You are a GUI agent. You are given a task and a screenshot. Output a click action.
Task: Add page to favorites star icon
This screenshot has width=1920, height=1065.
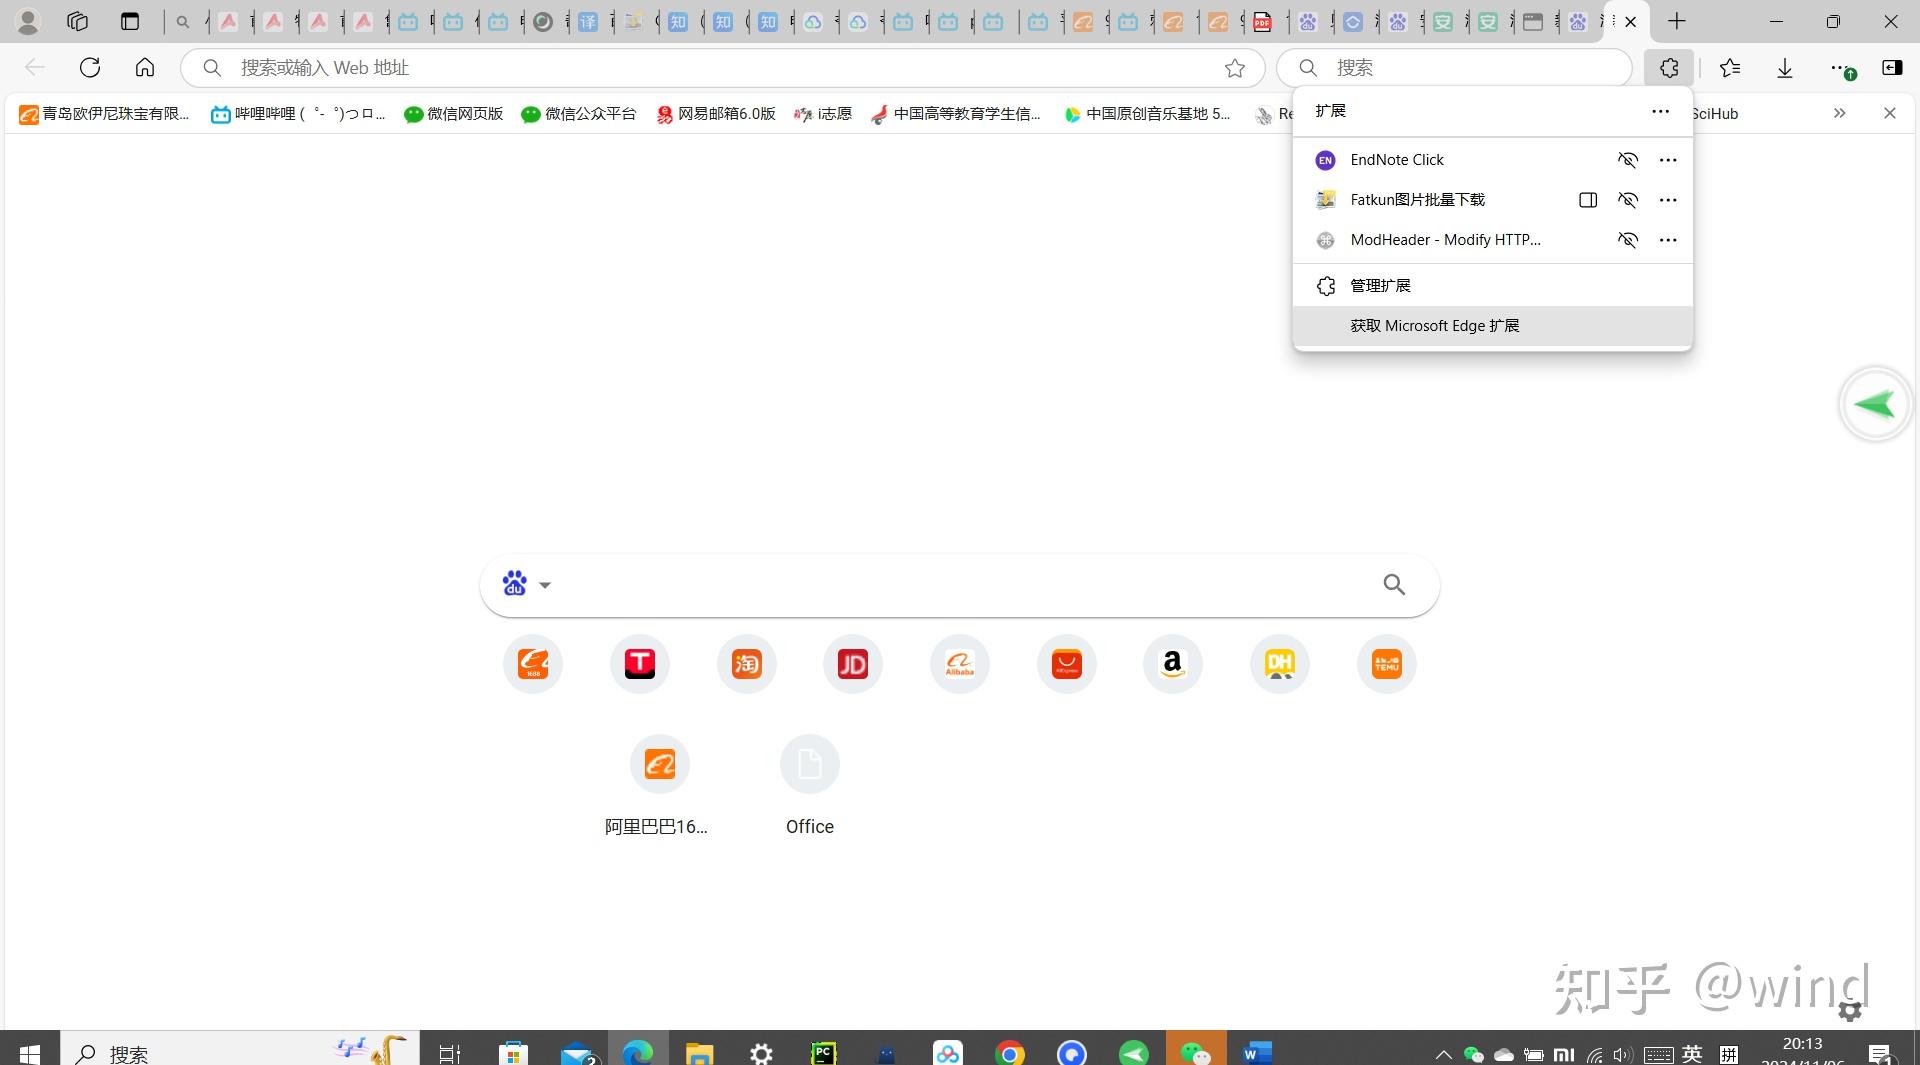pyautogui.click(x=1235, y=68)
